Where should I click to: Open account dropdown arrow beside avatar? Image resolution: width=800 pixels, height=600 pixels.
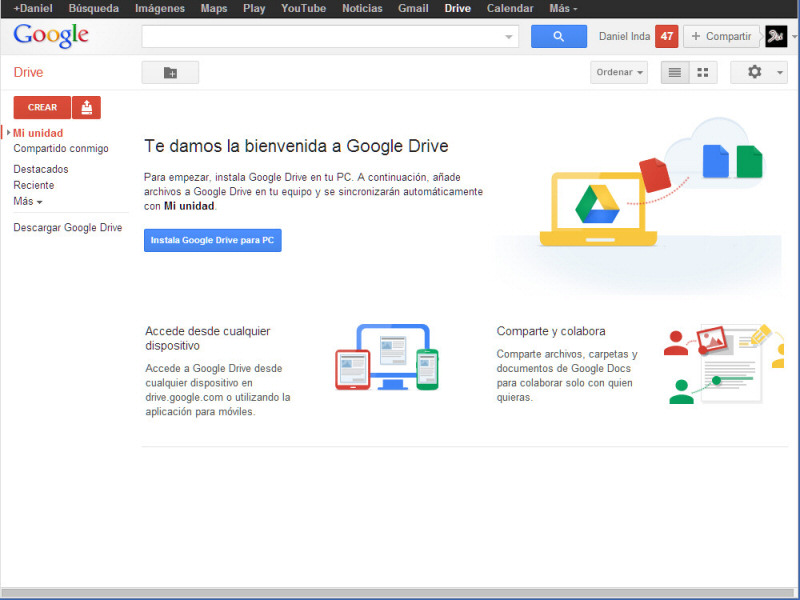click(794, 36)
